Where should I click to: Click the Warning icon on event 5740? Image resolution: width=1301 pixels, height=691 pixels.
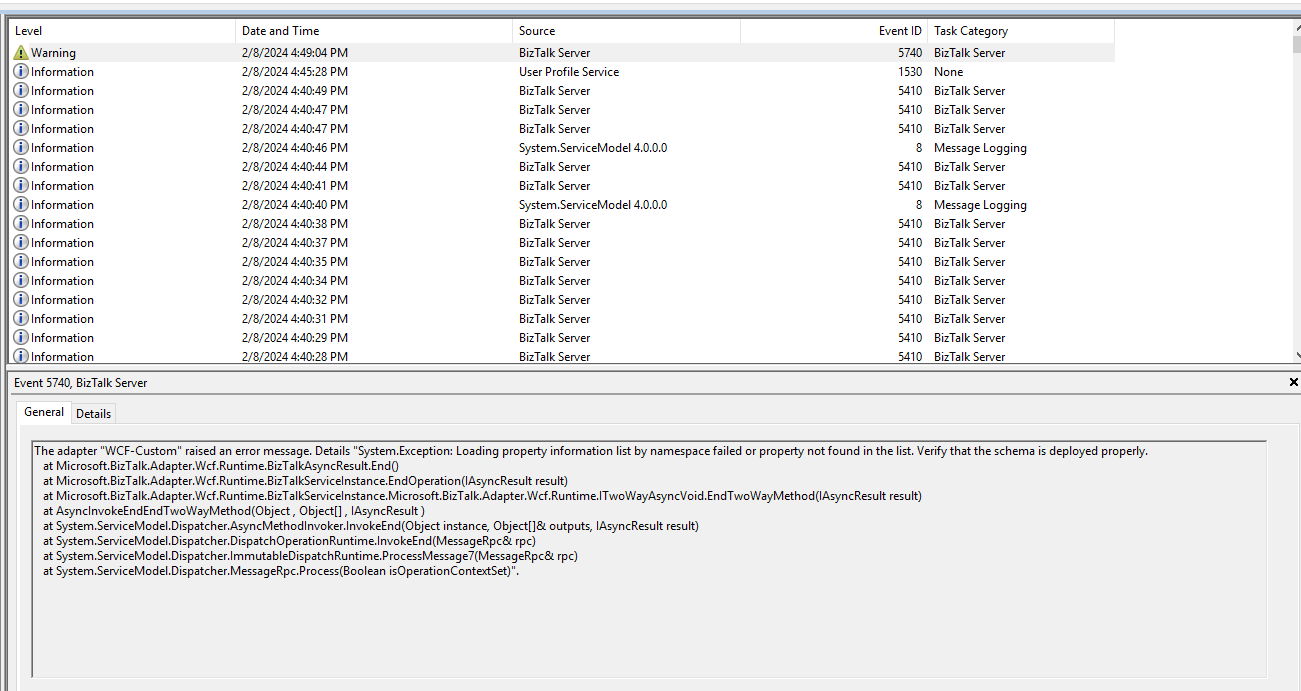[21, 53]
